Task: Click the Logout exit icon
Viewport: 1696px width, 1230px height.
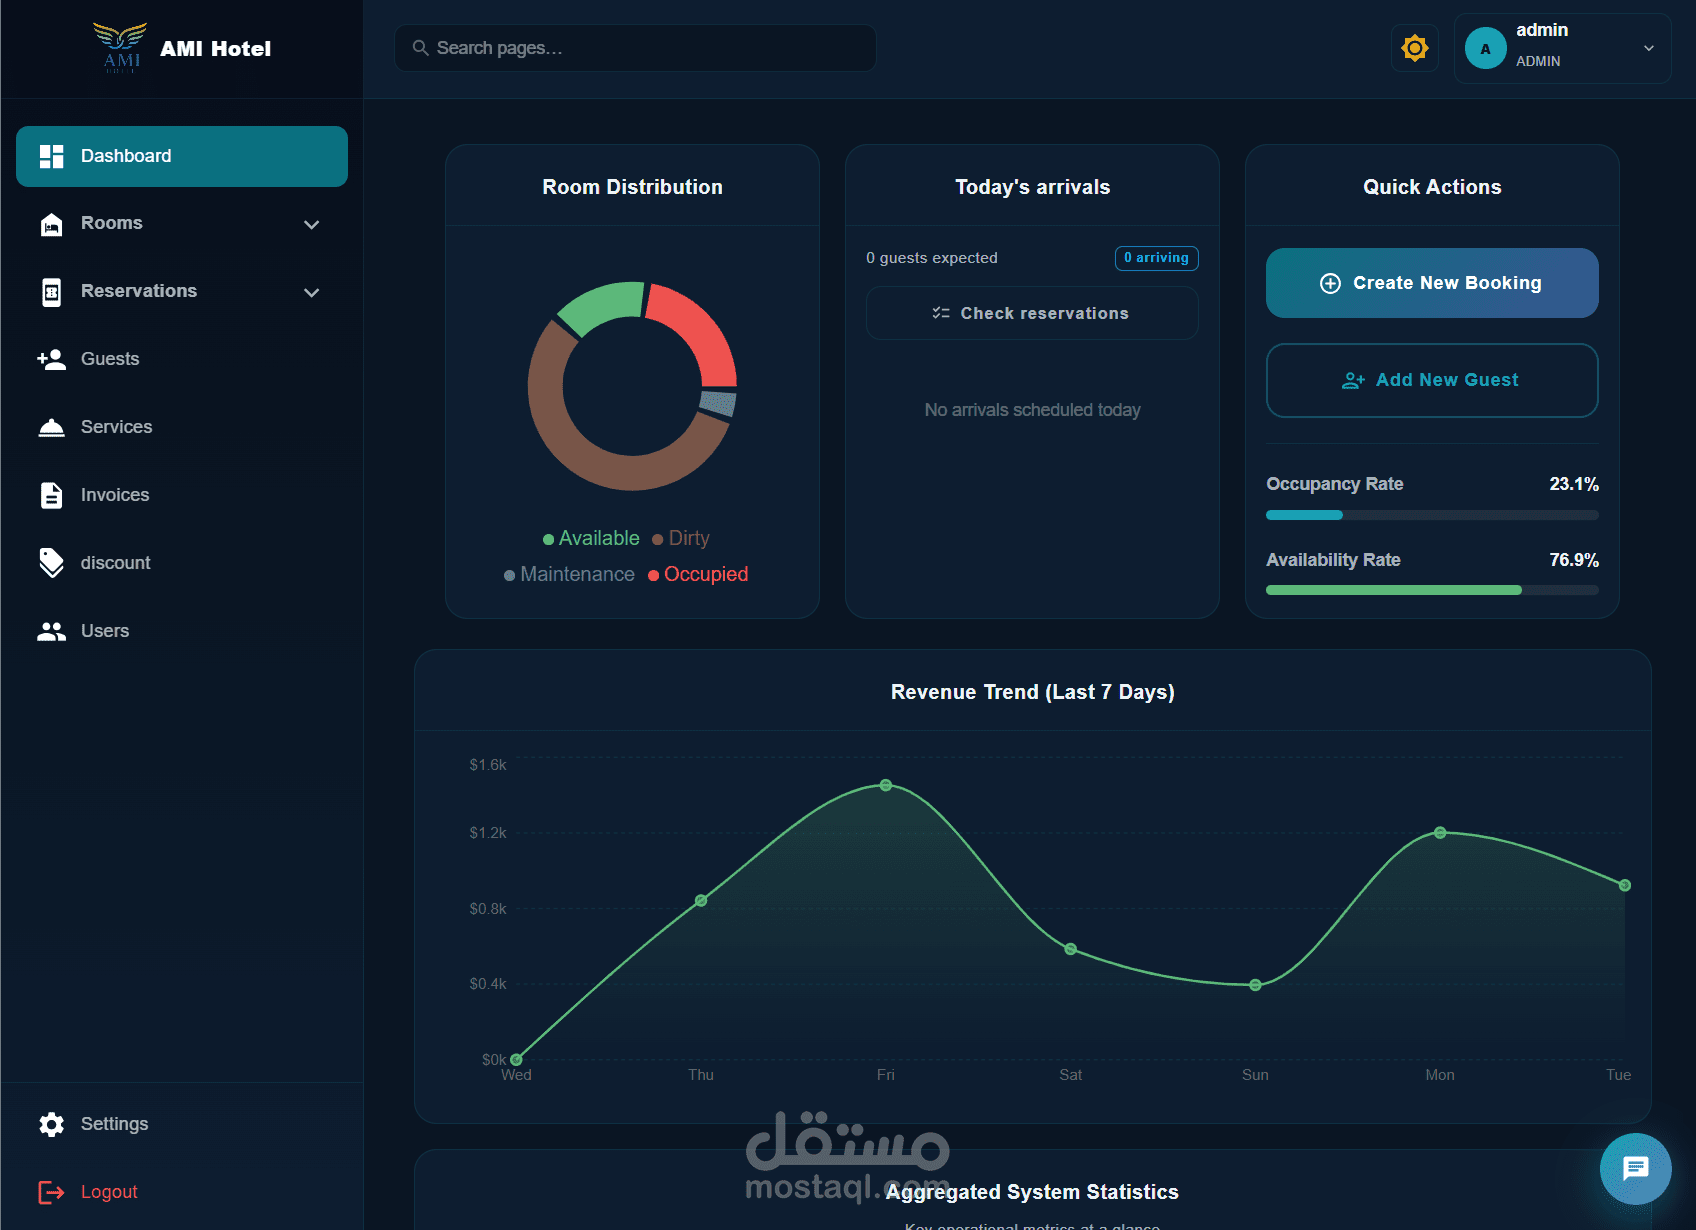Action: pyautogui.click(x=51, y=1192)
